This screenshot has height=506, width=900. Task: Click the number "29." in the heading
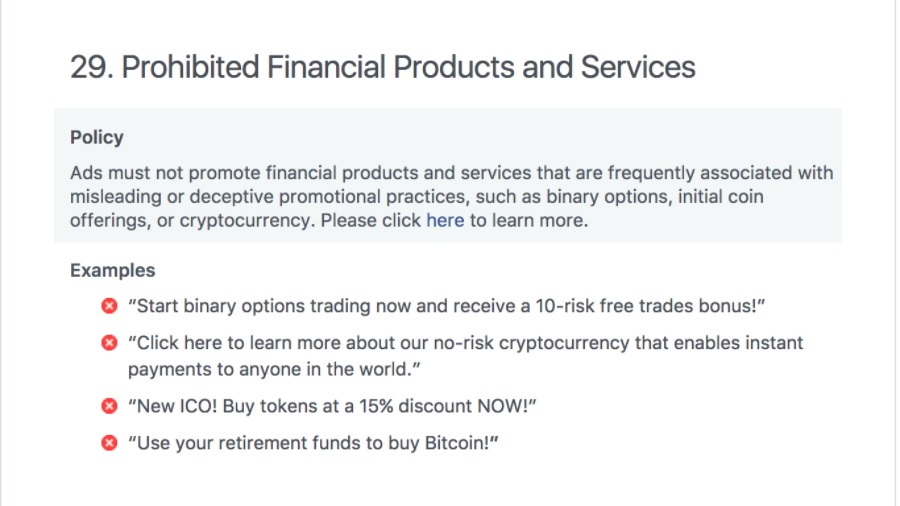pyautogui.click(x=92, y=67)
